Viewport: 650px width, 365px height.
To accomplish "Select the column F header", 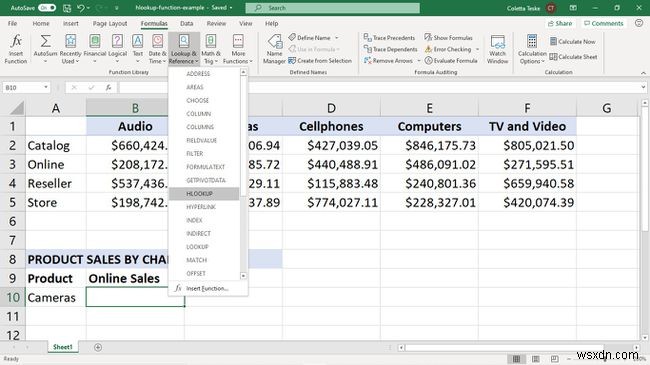I will (x=527, y=108).
